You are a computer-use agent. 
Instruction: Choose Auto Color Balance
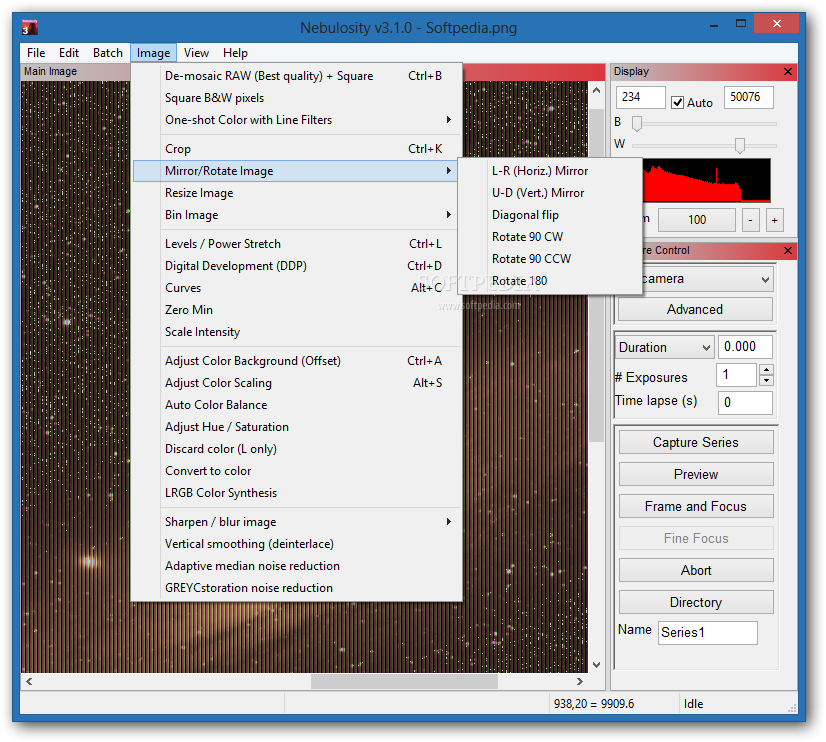[296, 405]
